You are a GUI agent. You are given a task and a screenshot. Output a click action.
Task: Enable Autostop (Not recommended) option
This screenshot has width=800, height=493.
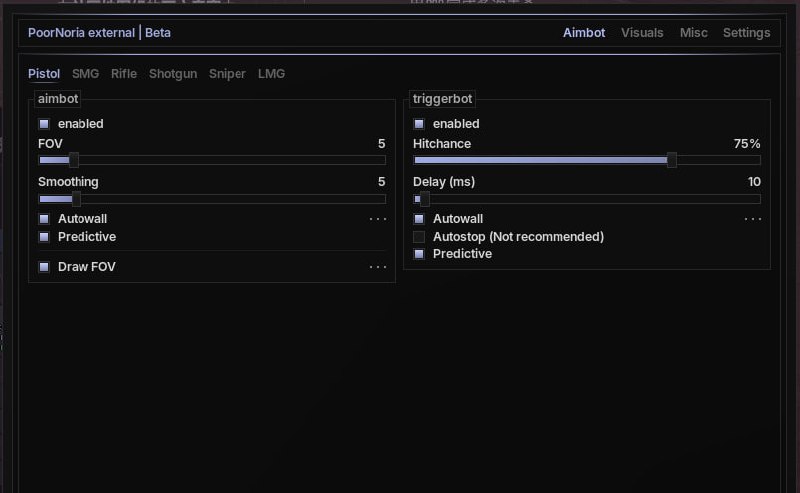point(419,237)
